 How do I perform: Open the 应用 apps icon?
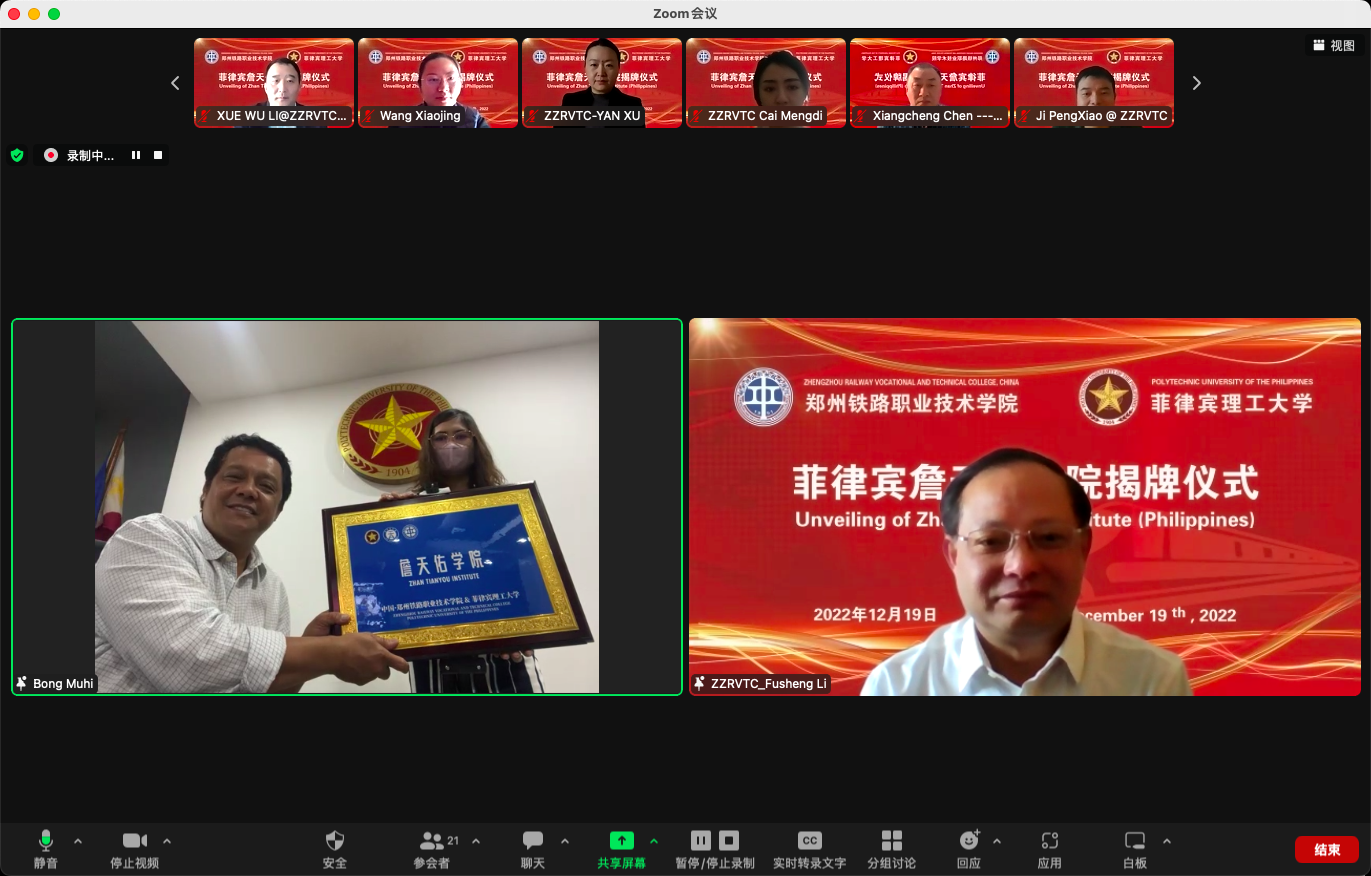point(1049,840)
